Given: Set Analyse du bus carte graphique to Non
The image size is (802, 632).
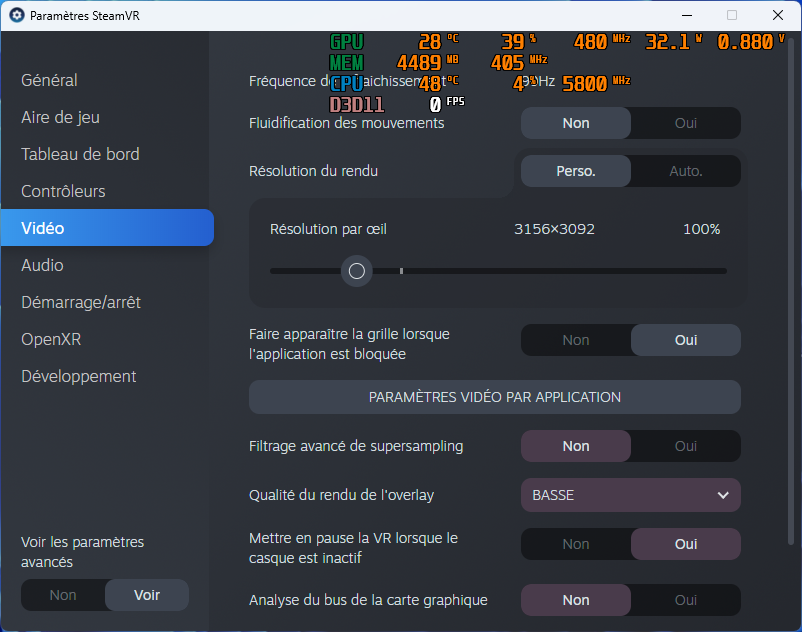Looking at the screenshot, I should click(x=576, y=600).
